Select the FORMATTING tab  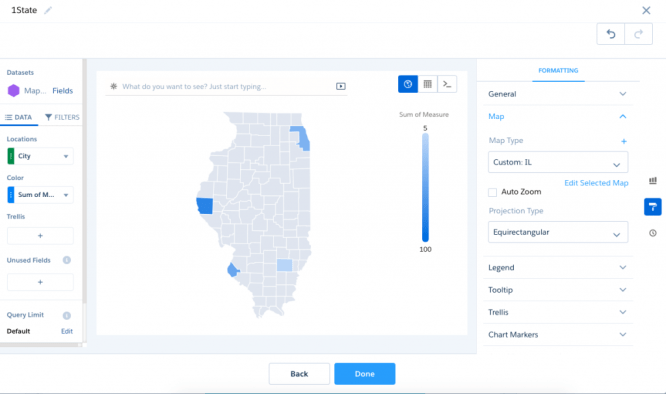(x=558, y=70)
